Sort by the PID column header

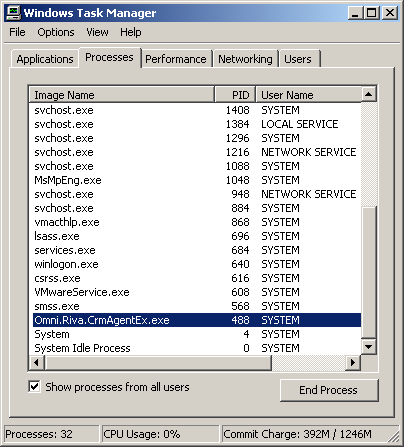click(235, 95)
